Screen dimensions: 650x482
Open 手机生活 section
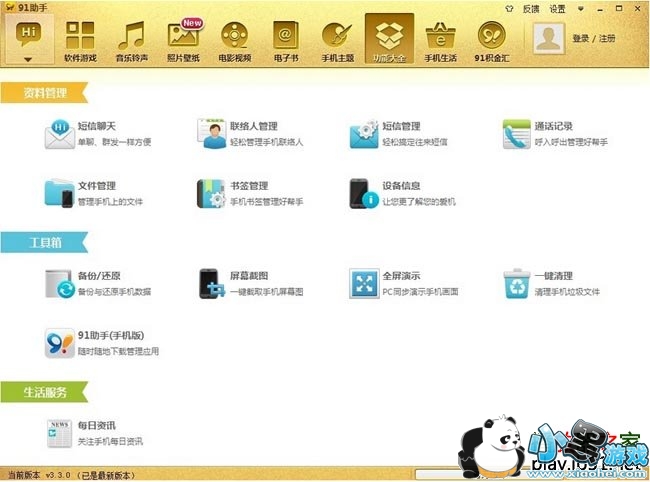tap(440, 41)
